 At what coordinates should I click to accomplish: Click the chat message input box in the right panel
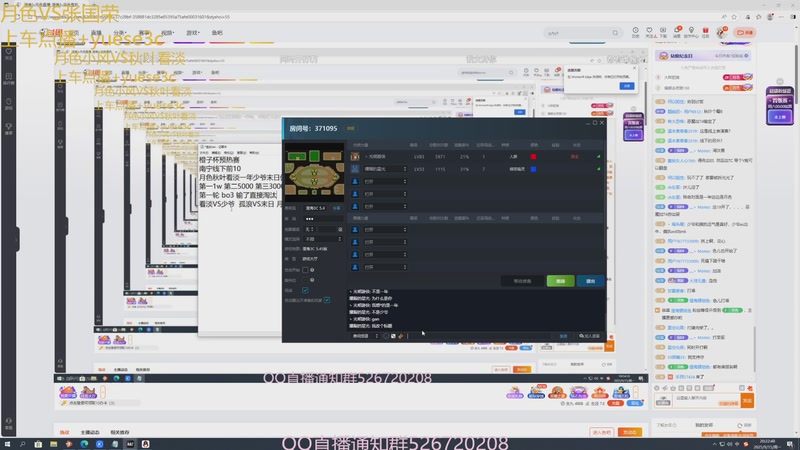pyautogui.click(x=707, y=401)
